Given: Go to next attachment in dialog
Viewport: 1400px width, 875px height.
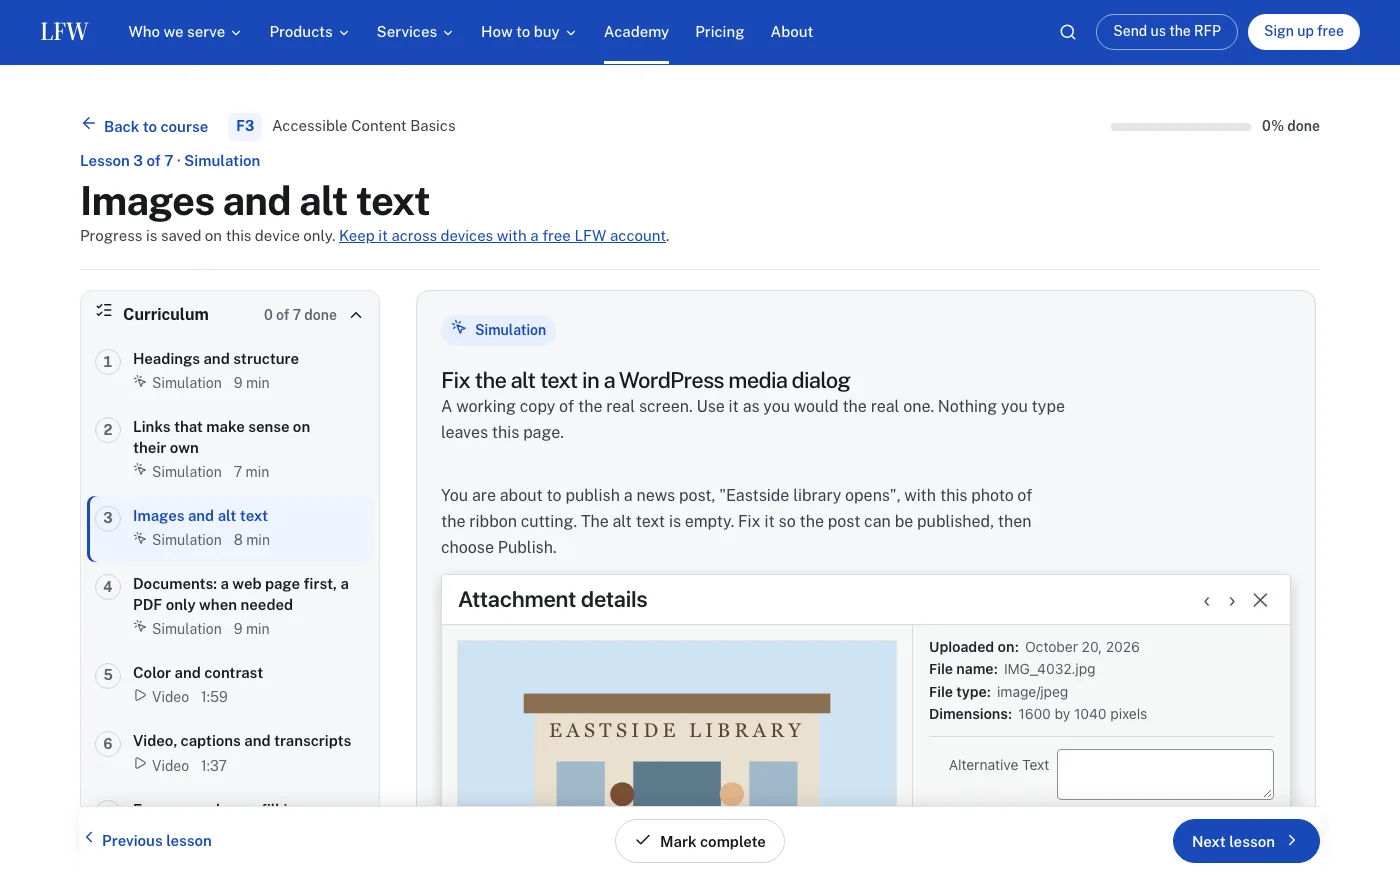Looking at the screenshot, I should click(1232, 601).
